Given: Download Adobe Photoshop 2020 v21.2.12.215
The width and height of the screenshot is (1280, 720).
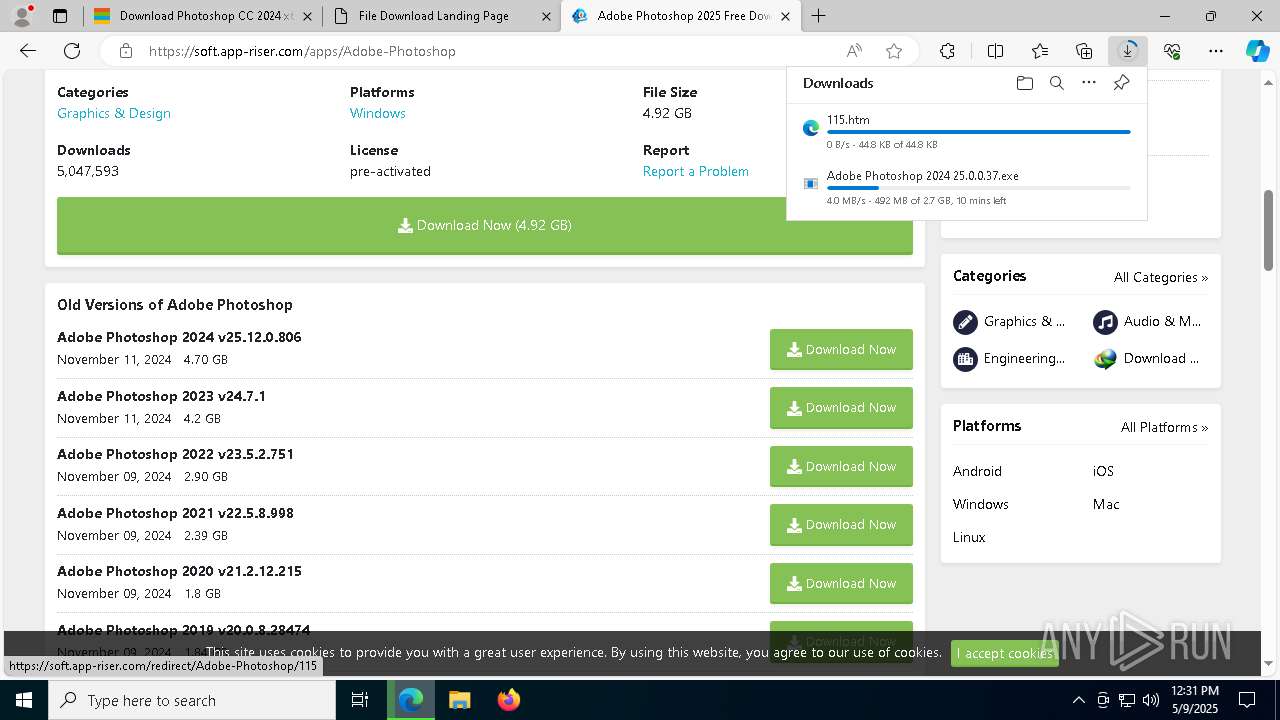Looking at the screenshot, I should (x=841, y=583).
